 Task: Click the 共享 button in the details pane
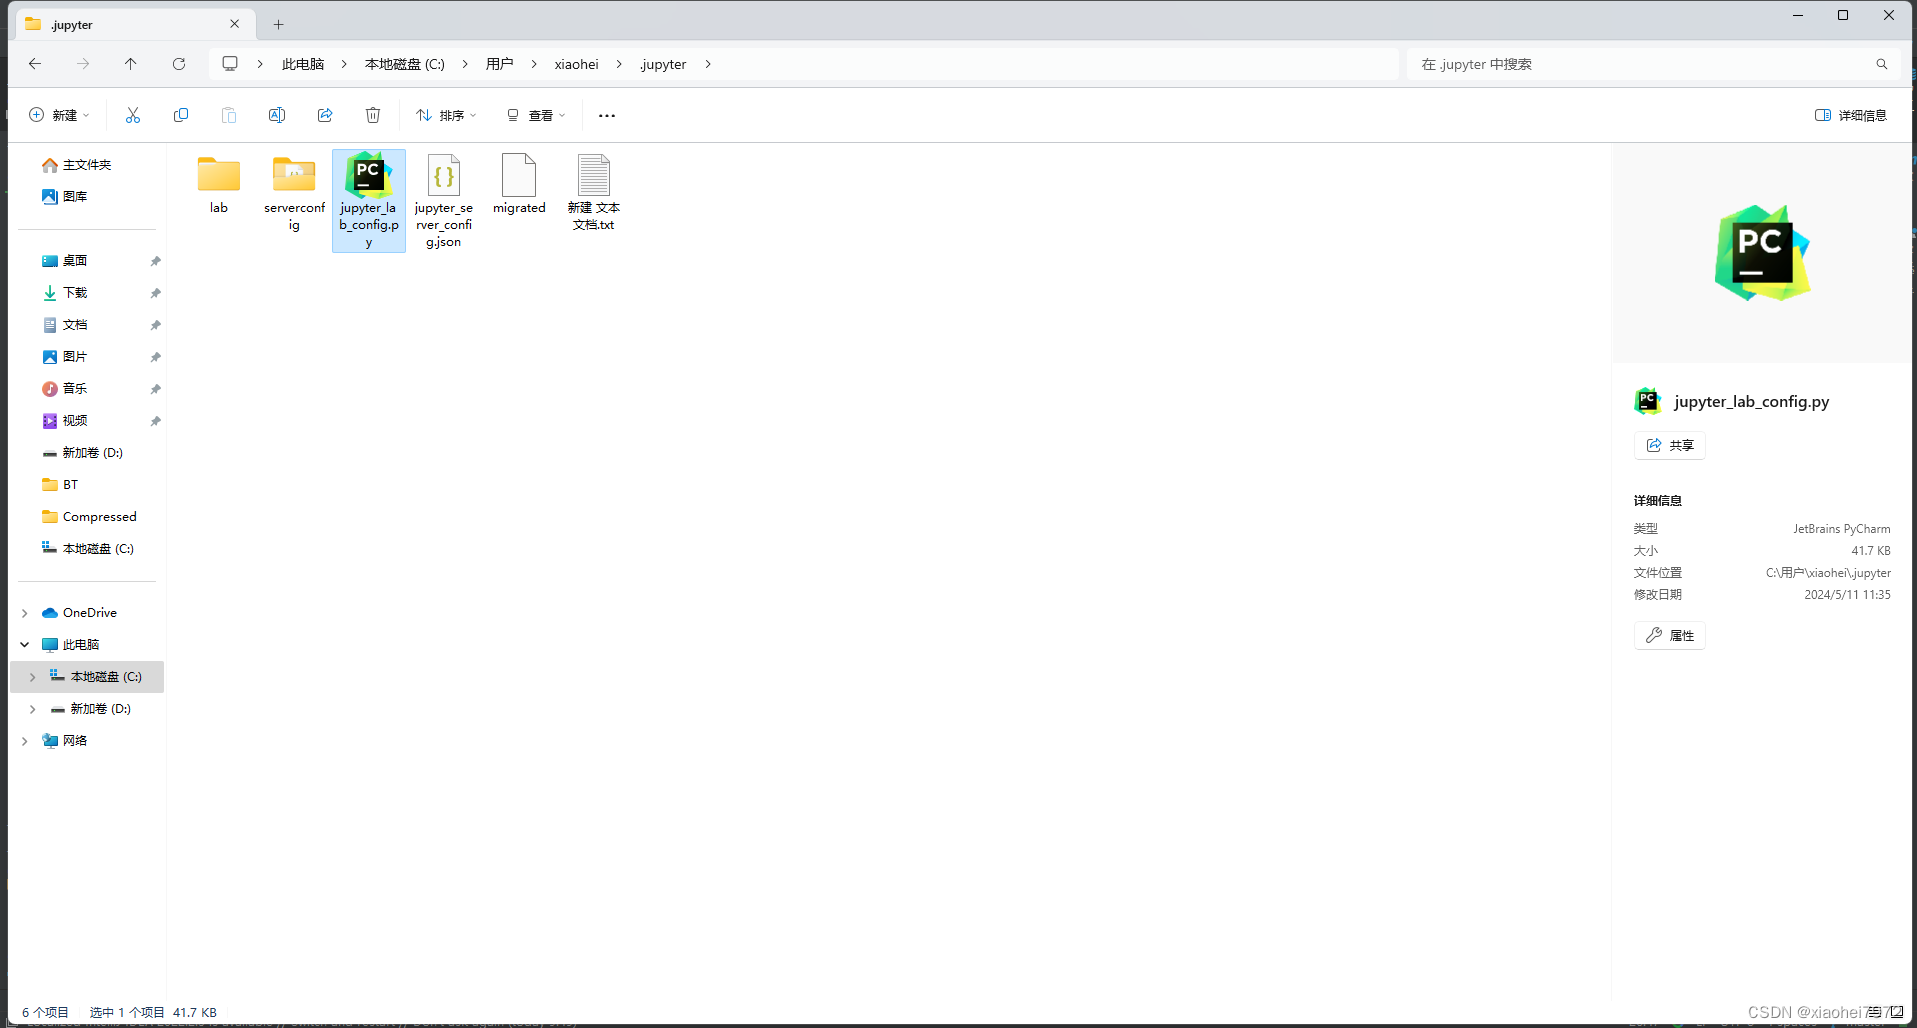[x=1668, y=445]
